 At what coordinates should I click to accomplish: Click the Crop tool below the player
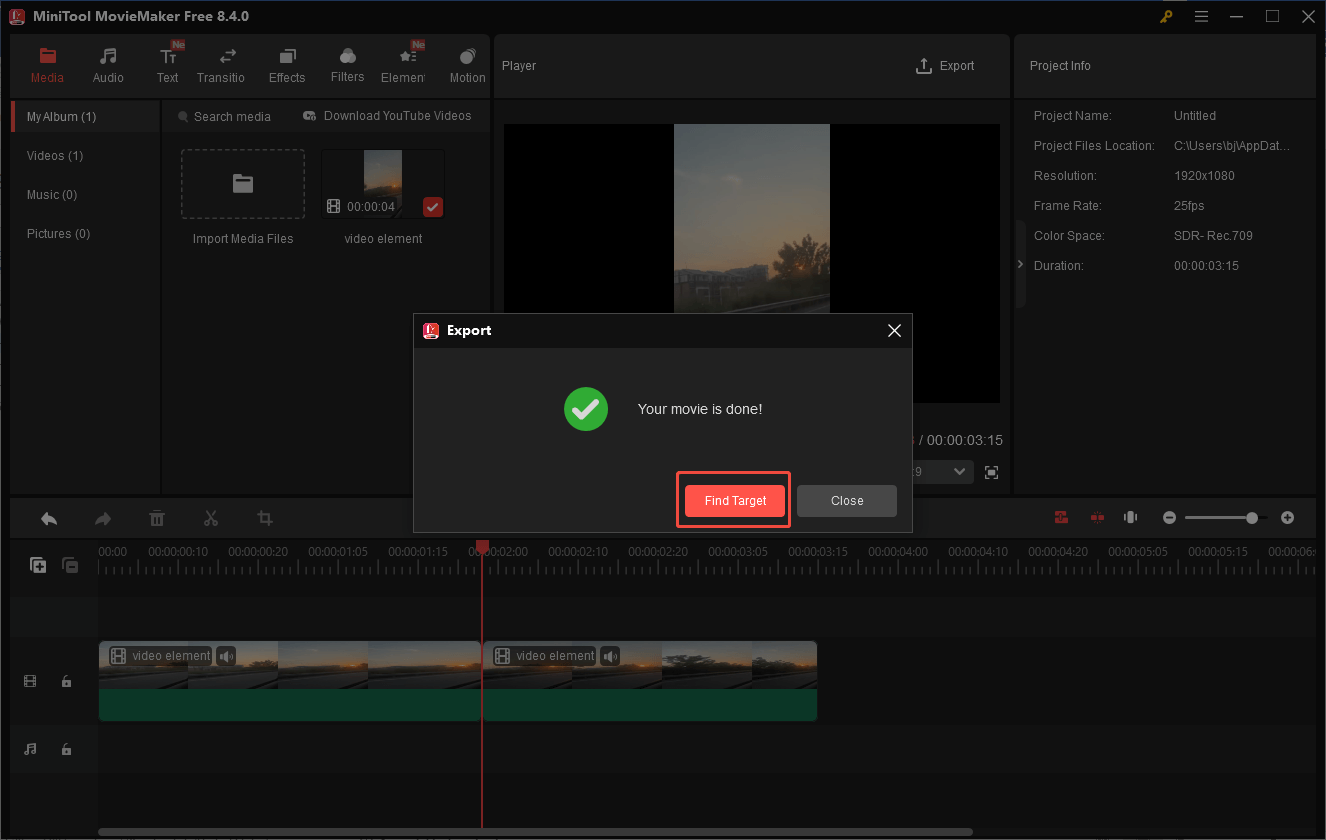tap(264, 518)
